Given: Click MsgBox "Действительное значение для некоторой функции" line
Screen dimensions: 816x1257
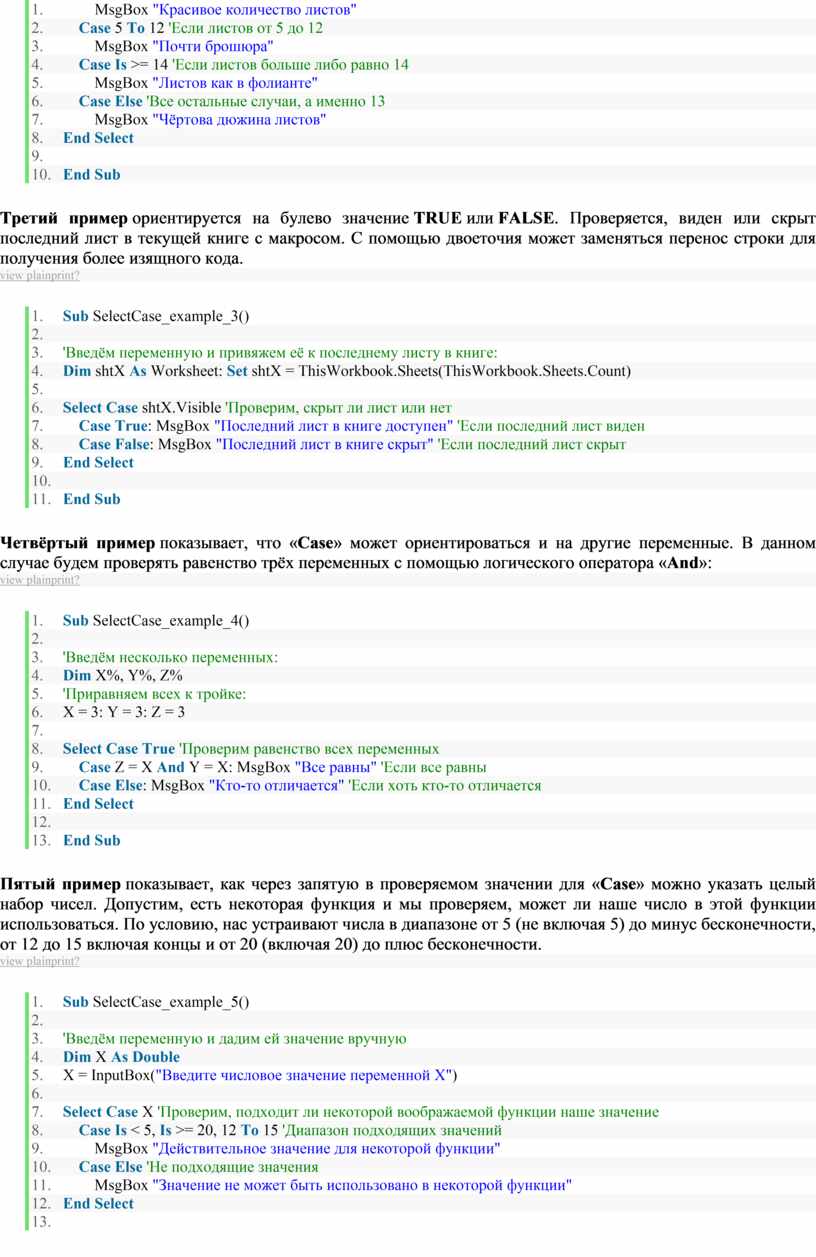Looking at the screenshot, I should [x=297, y=1148].
